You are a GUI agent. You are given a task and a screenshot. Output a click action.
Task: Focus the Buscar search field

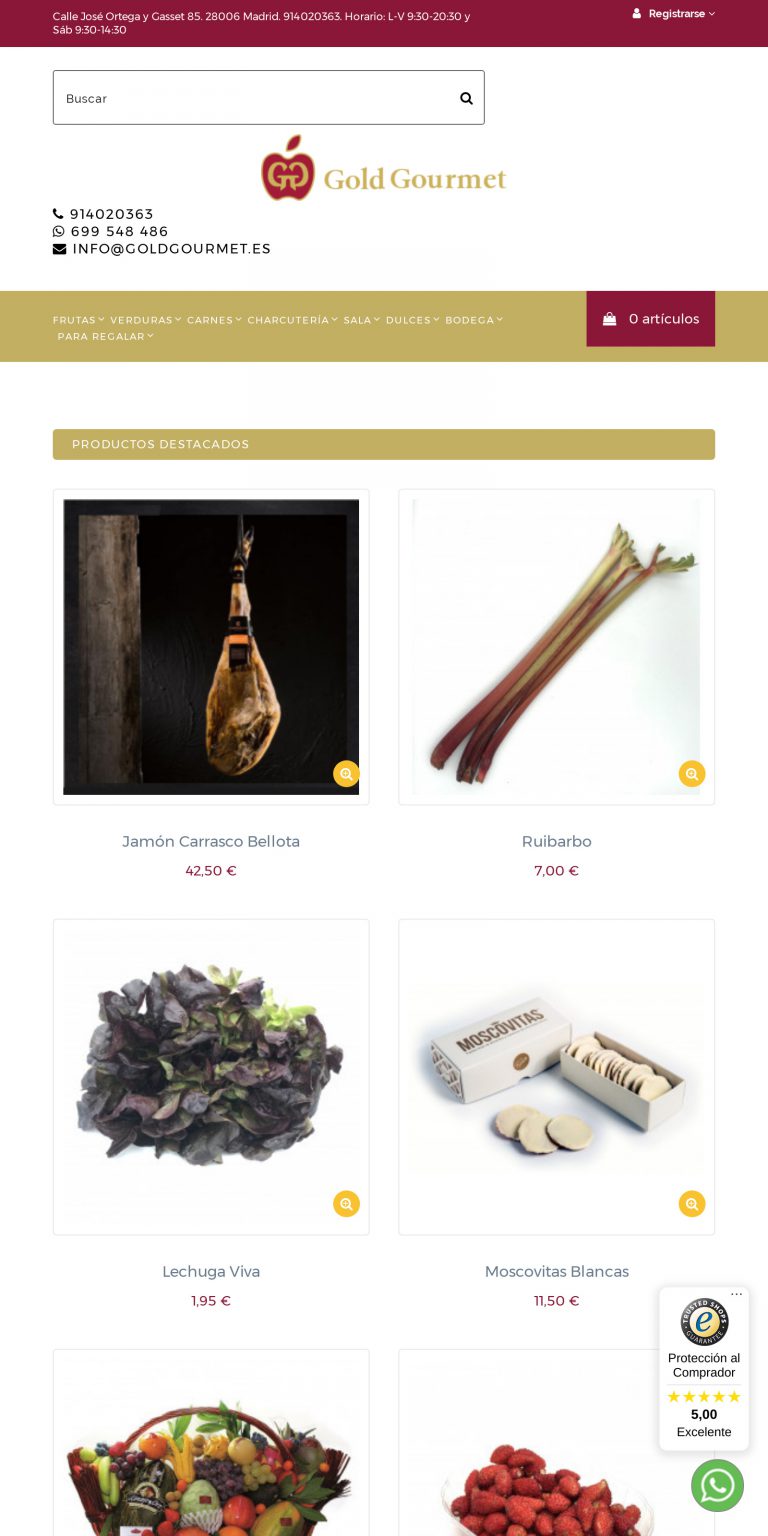(254, 98)
